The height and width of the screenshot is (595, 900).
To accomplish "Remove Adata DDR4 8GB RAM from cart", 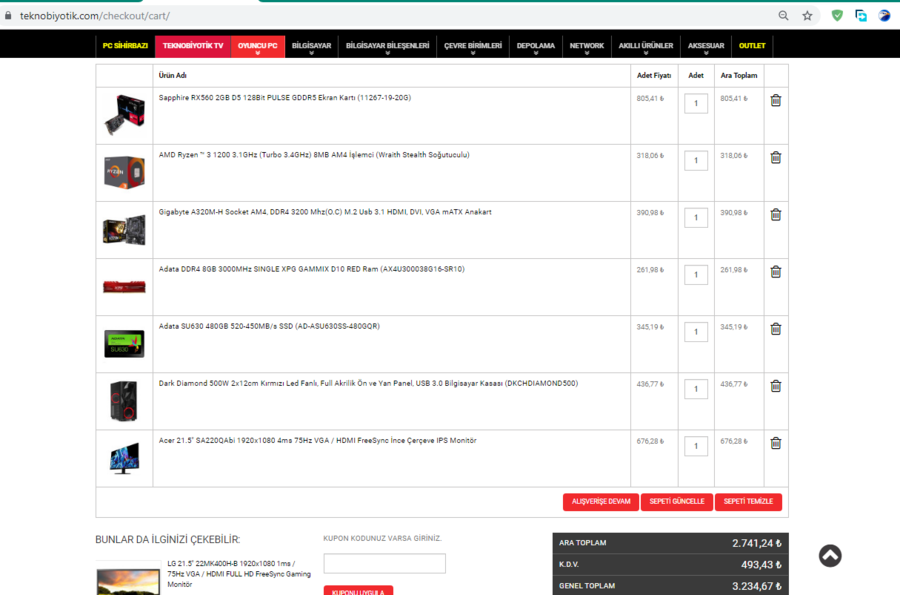I will pyautogui.click(x=775, y=271).
